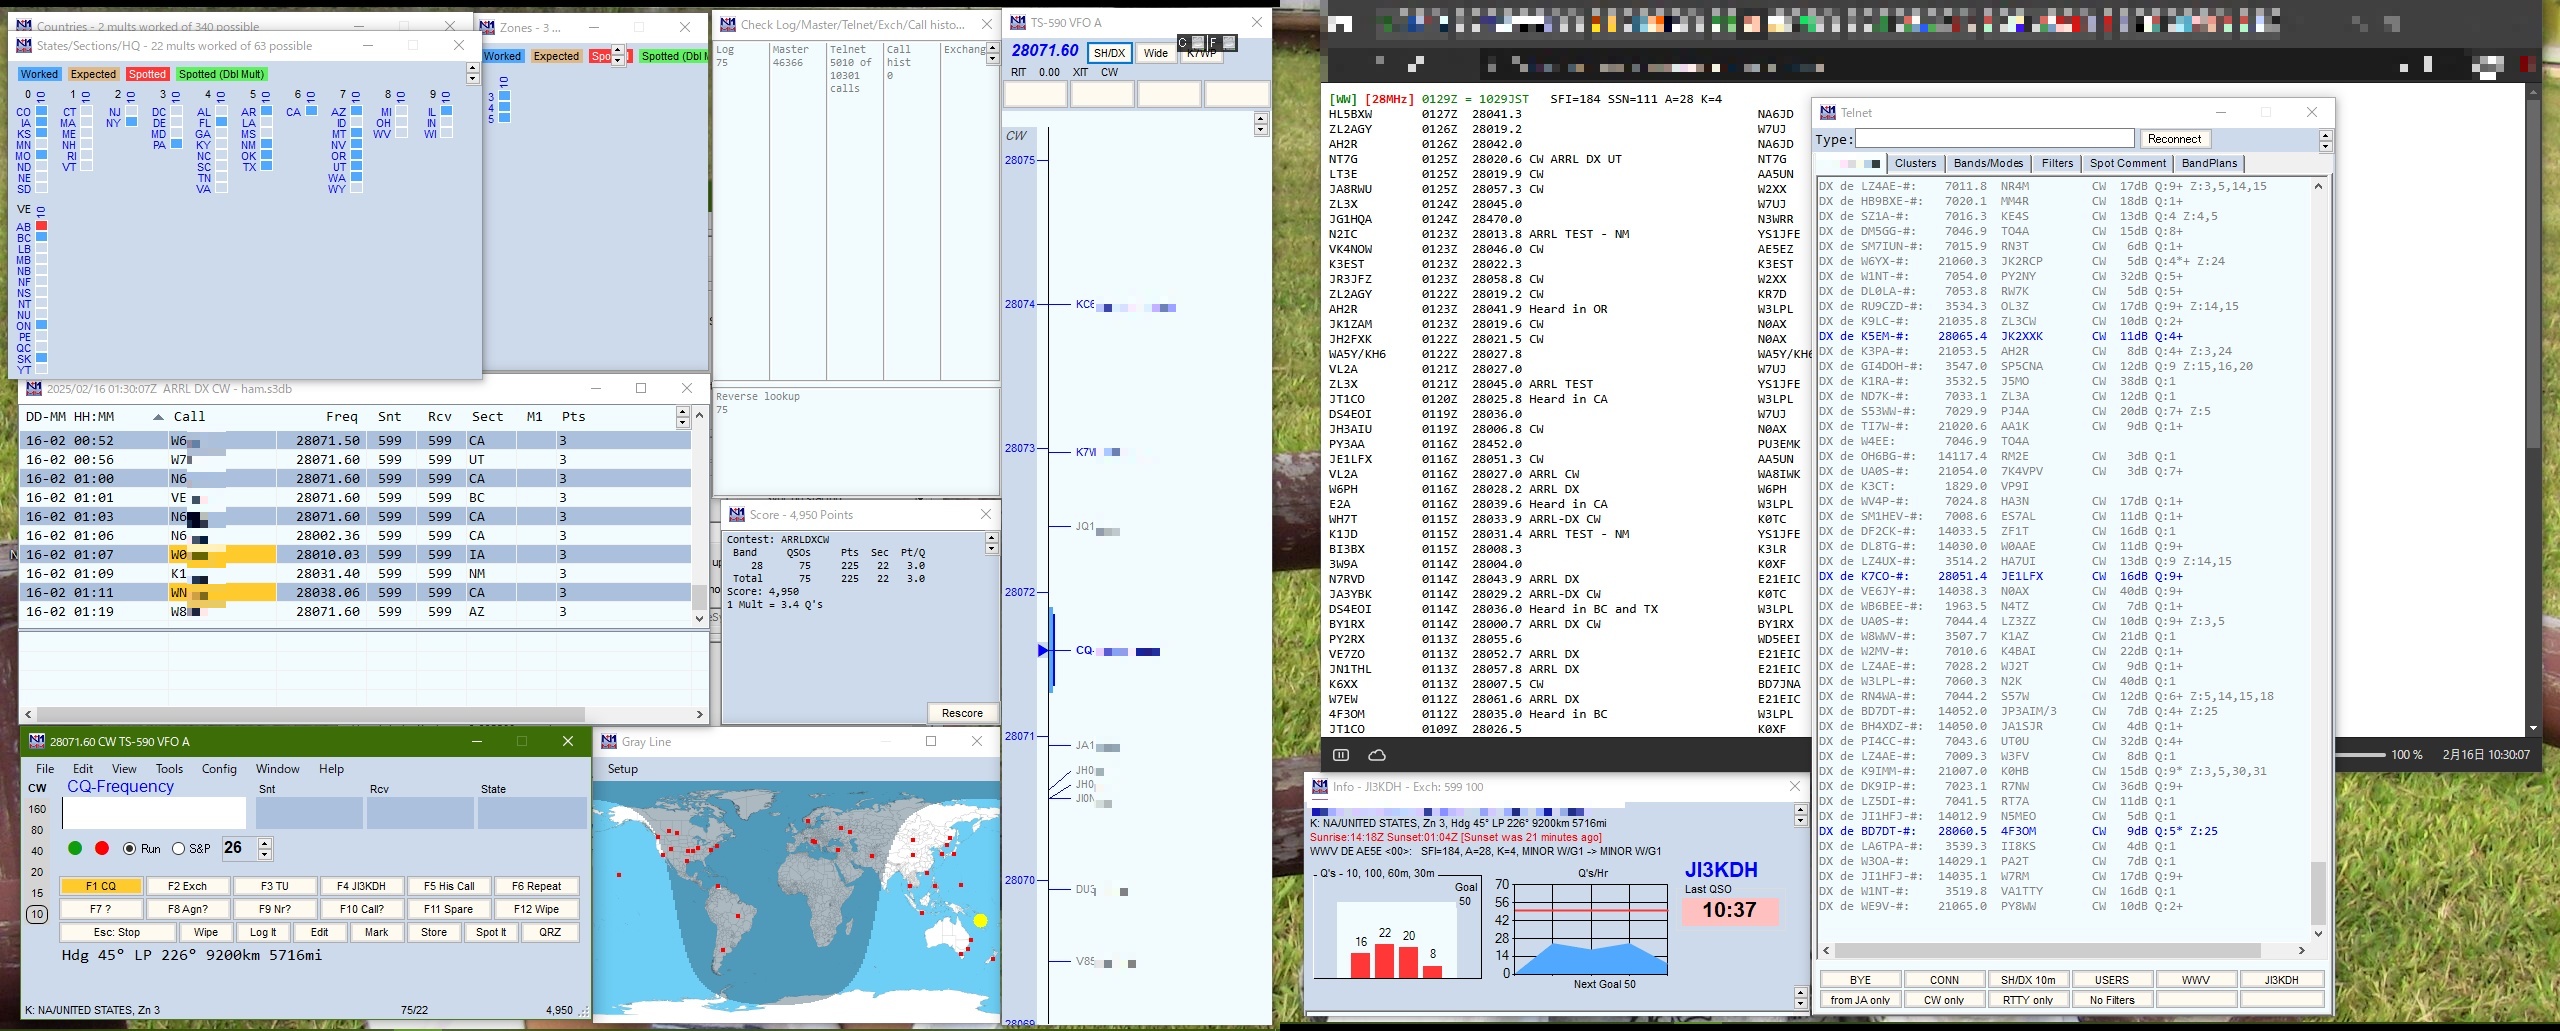
Task: Click the Log window header up/down spinner
Action: [683, 417]
